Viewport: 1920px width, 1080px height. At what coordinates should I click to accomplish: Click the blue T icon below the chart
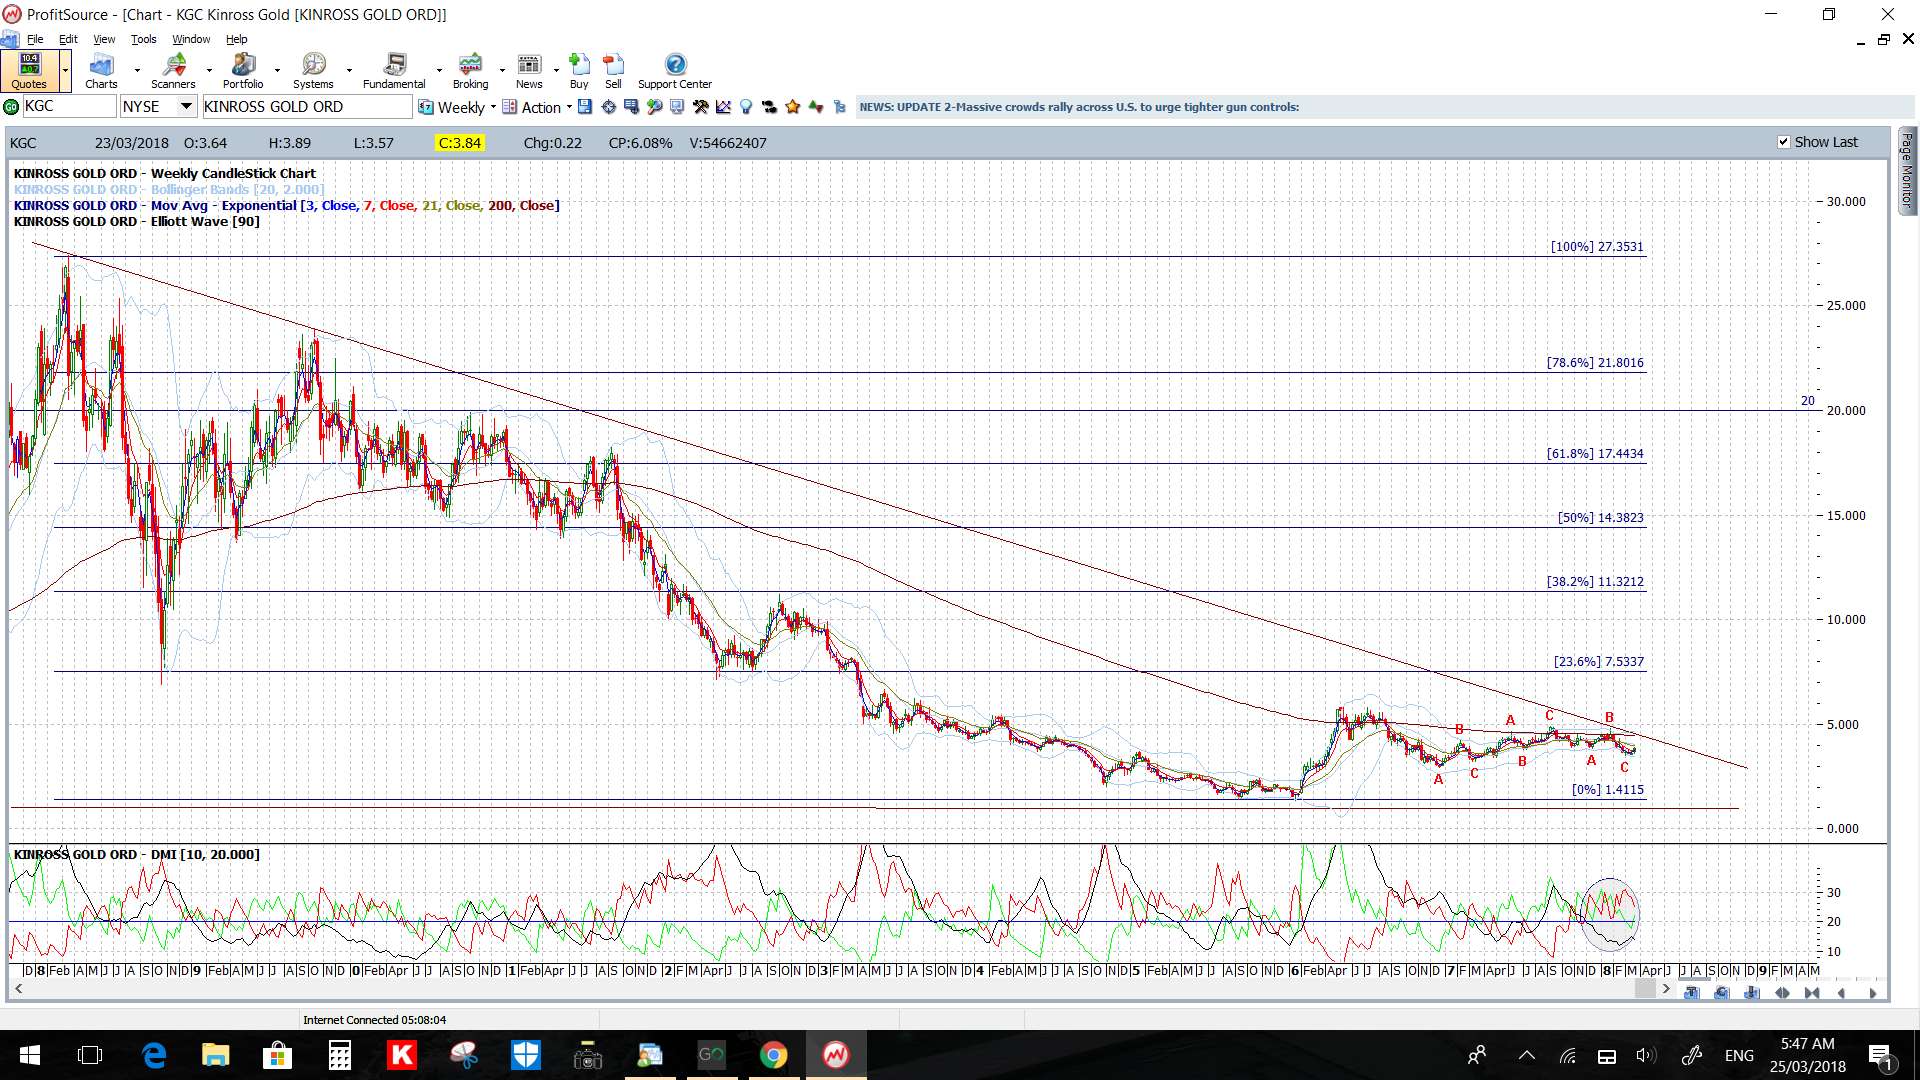pos(1691,993)
